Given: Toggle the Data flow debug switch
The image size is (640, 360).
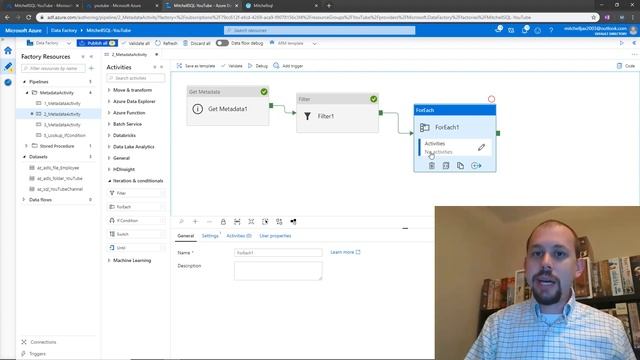Looking at the screenshot, I should 222,43.
